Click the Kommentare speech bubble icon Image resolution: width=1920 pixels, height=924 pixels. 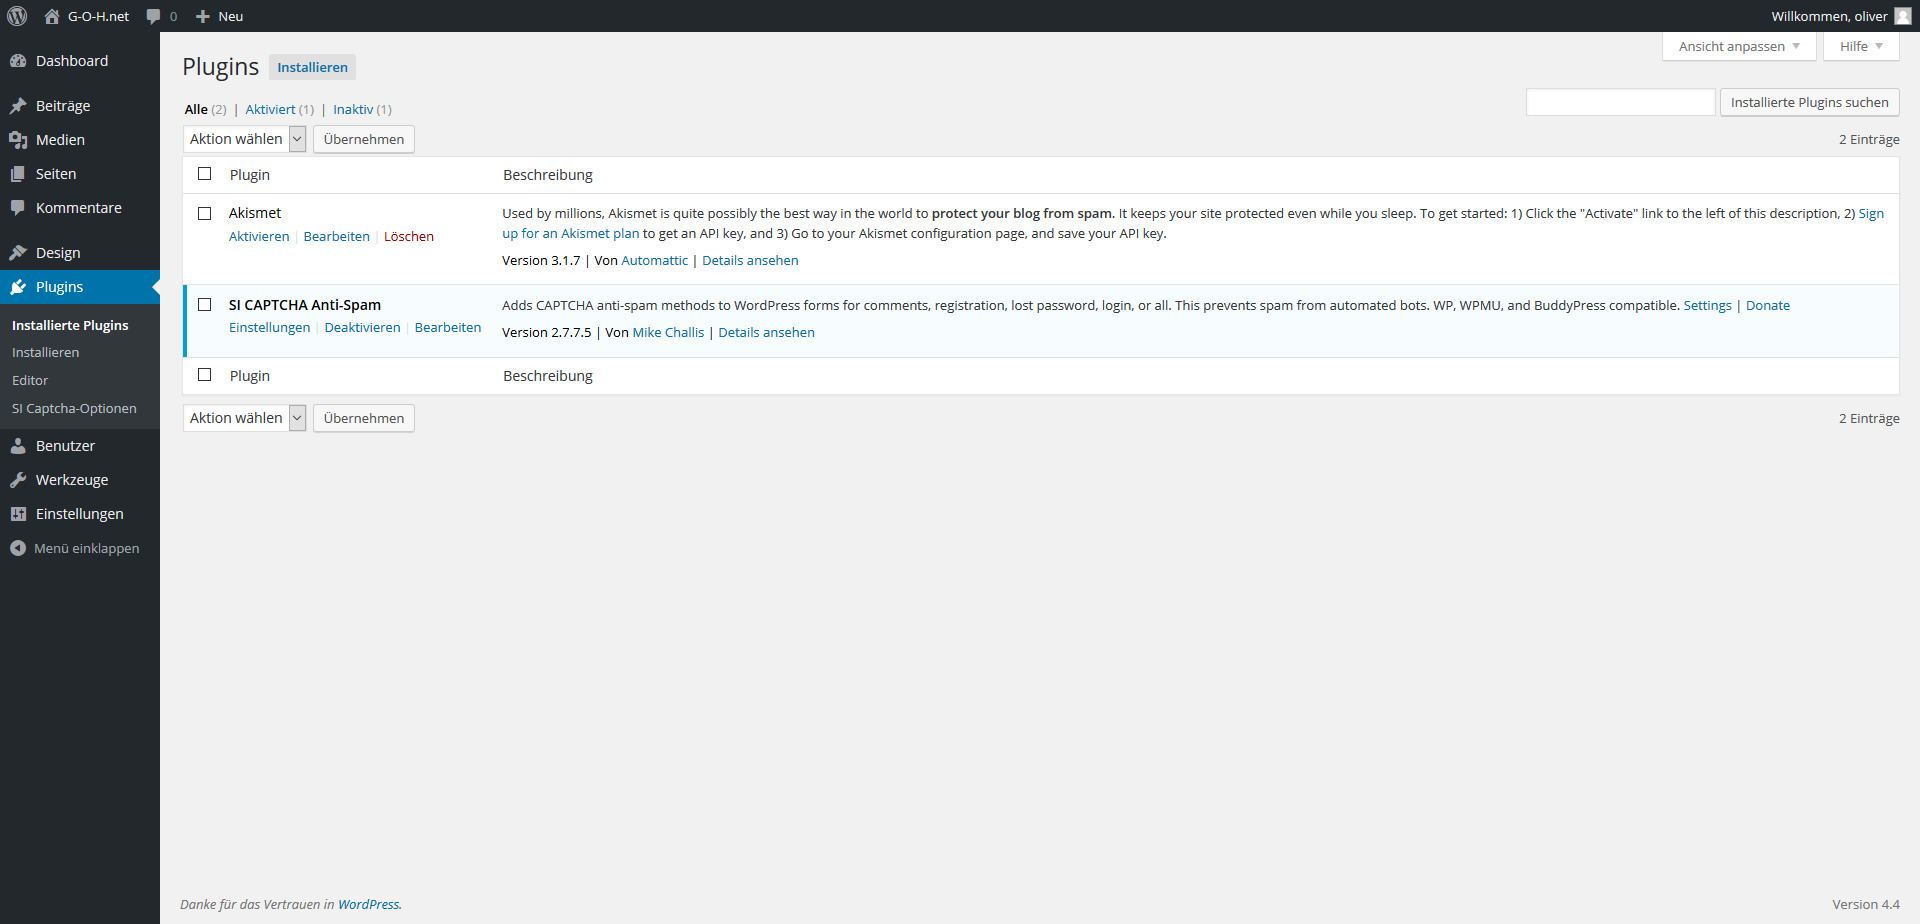tap(18, 208)
